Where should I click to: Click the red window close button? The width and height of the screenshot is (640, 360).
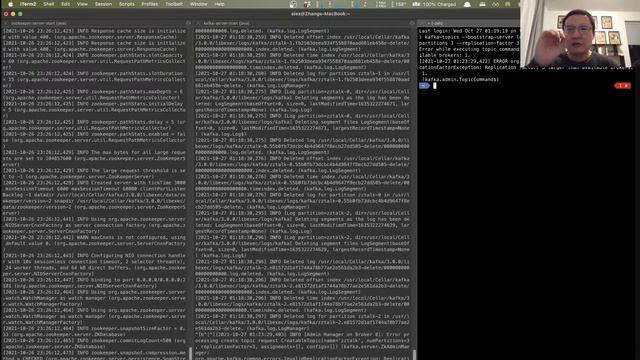coord(6,14)
